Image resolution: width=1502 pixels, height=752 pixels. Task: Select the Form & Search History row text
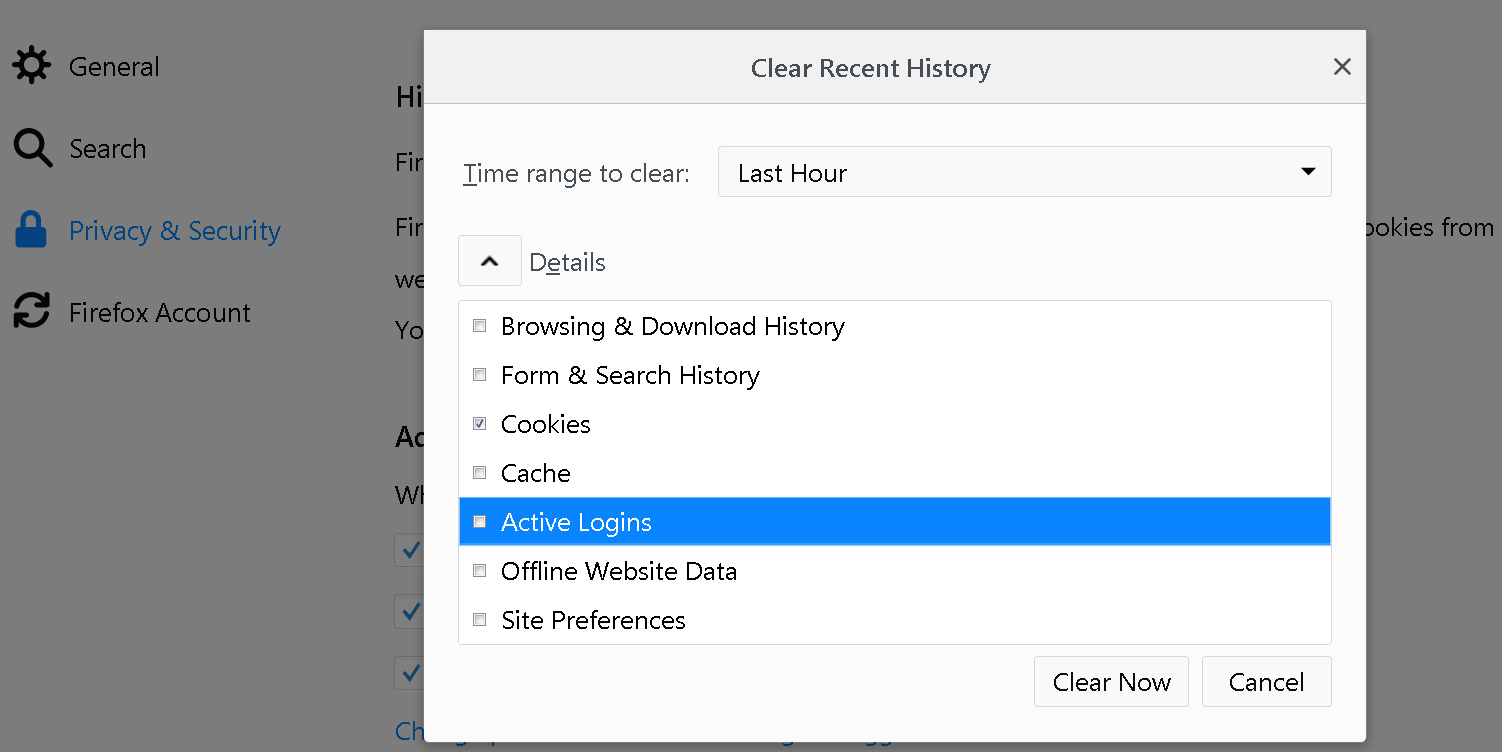(630, 375)
